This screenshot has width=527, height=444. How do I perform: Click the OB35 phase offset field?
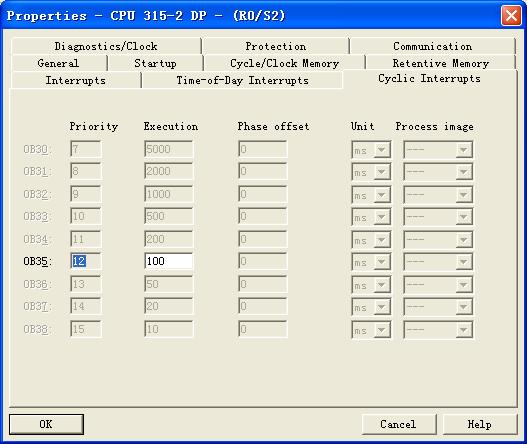[x=262, y=261]
